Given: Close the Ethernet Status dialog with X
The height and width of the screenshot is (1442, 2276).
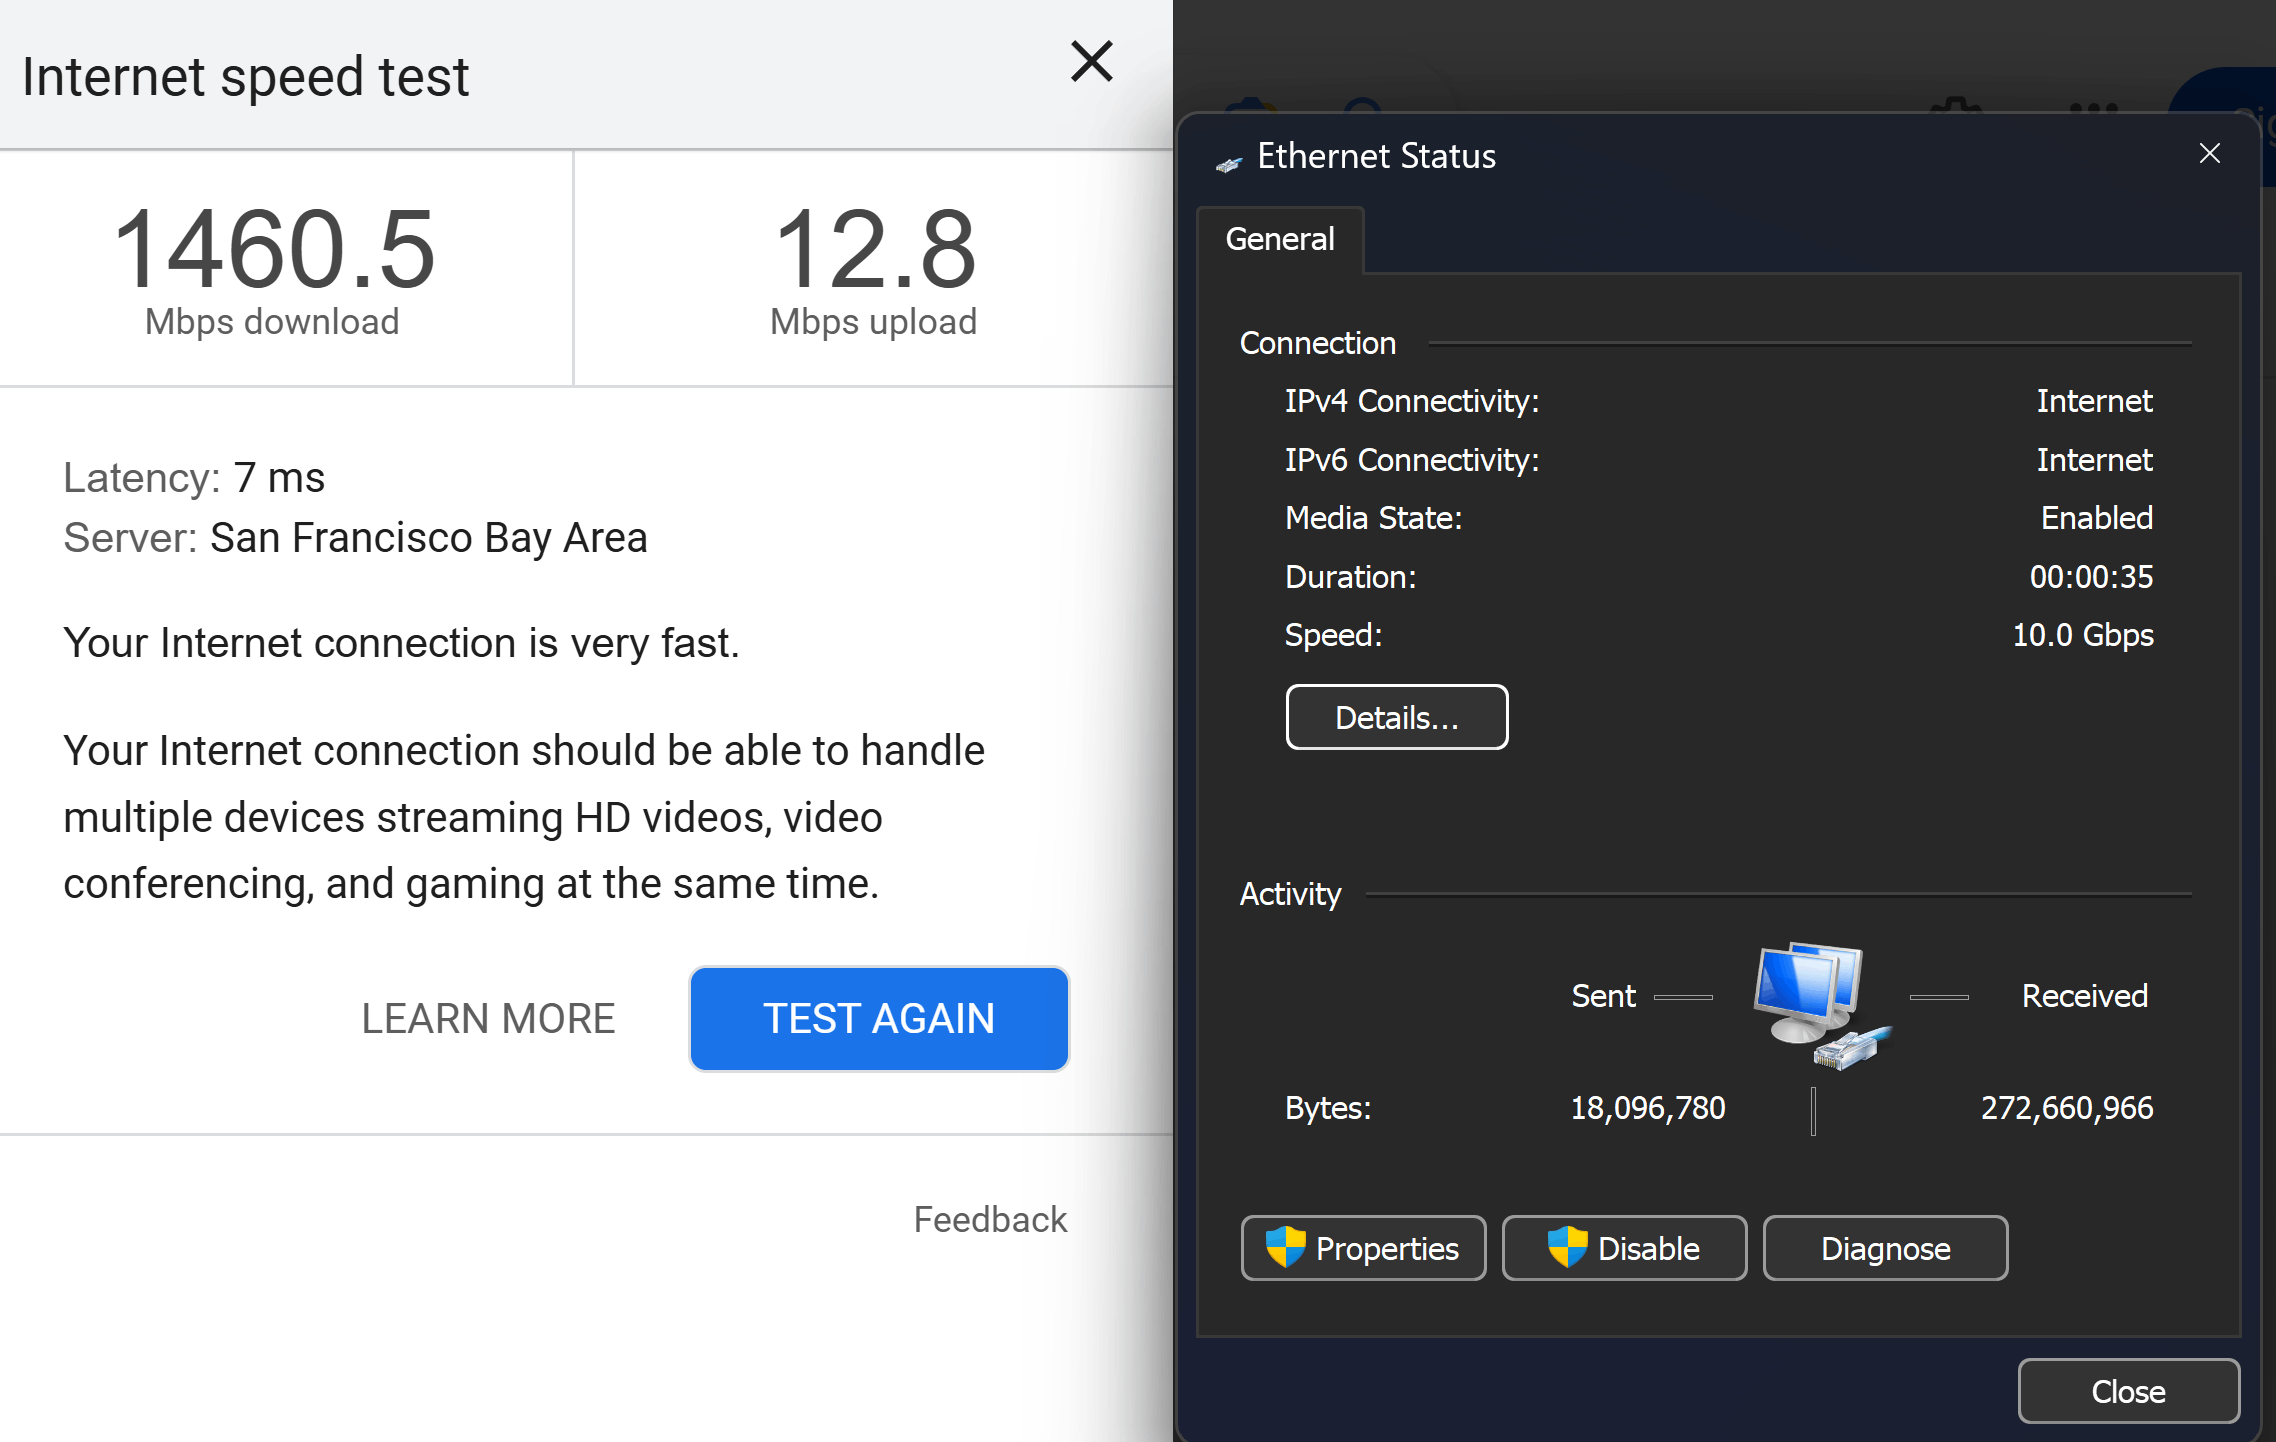Looking at the screenshot, I should coord(2209,153).
